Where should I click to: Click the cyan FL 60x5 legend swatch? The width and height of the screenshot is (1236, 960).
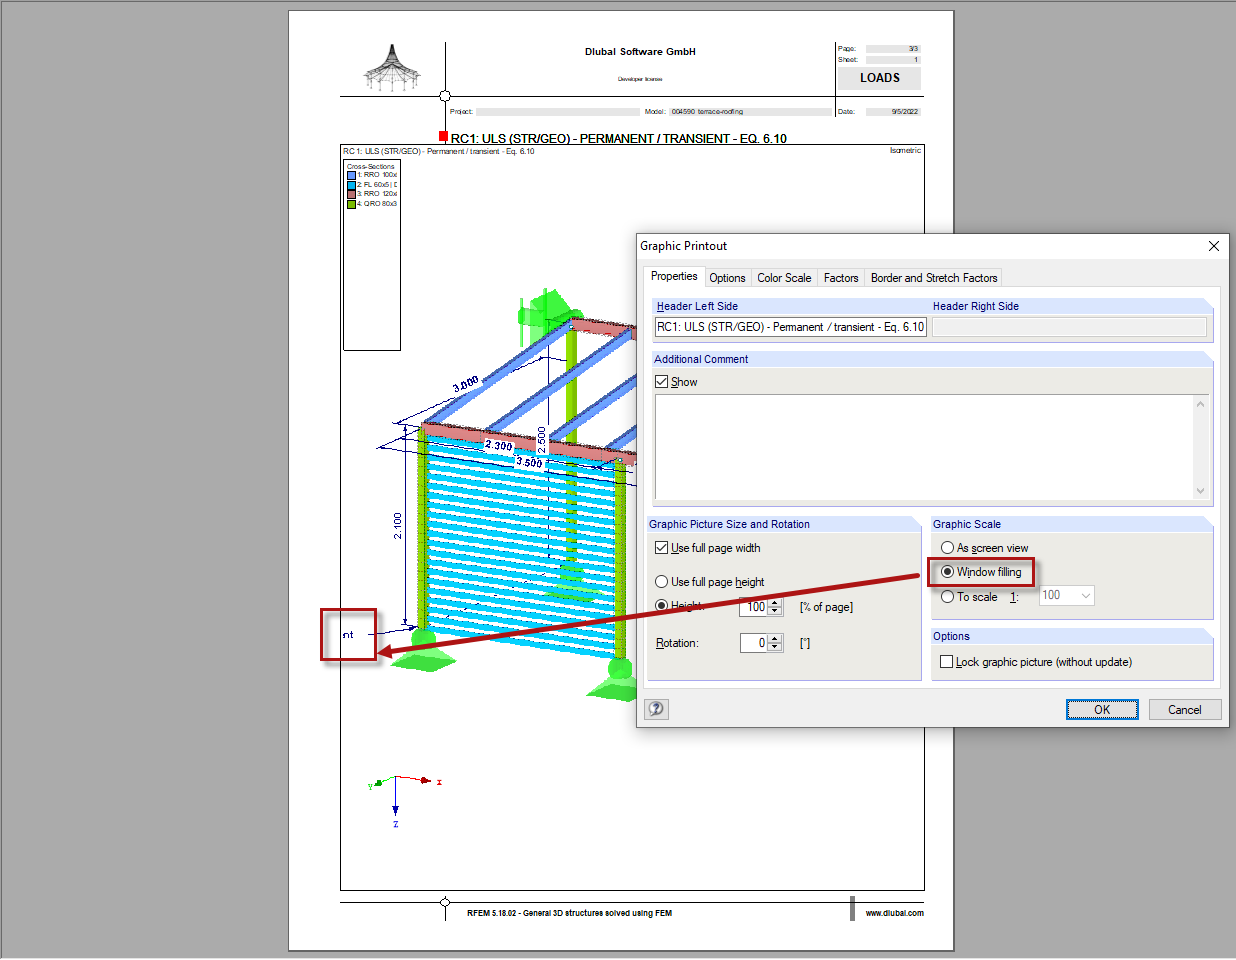351,185
